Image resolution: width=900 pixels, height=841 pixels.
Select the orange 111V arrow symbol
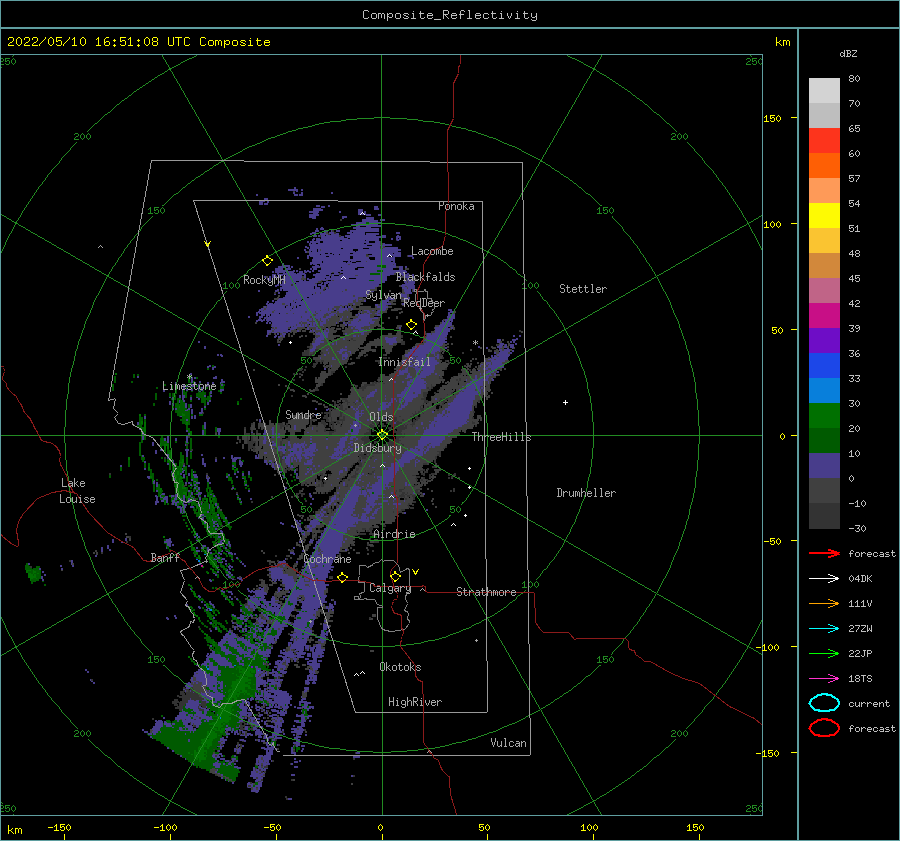coord(824,603)
